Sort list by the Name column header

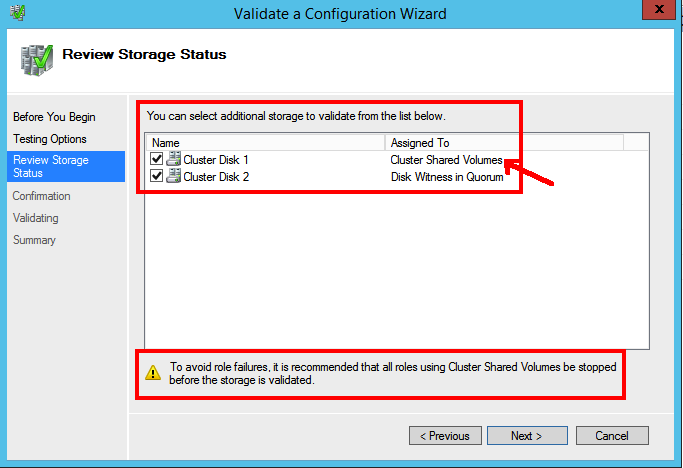click(x=265, y=142)
